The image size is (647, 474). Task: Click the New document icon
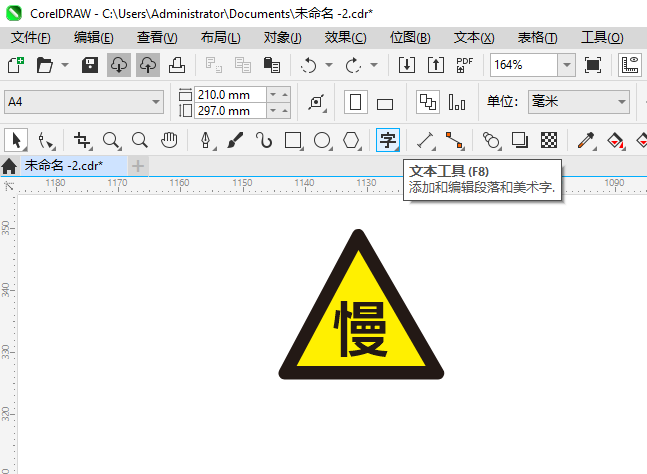point(16,65)
